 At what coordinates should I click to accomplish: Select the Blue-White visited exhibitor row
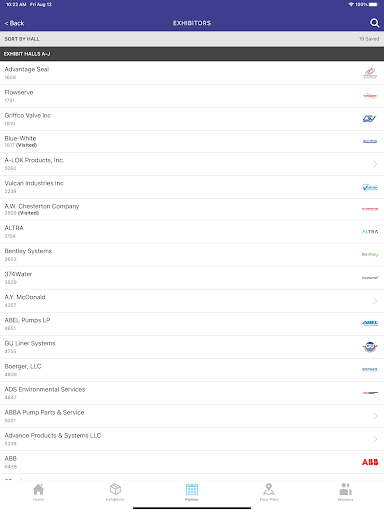192,142
